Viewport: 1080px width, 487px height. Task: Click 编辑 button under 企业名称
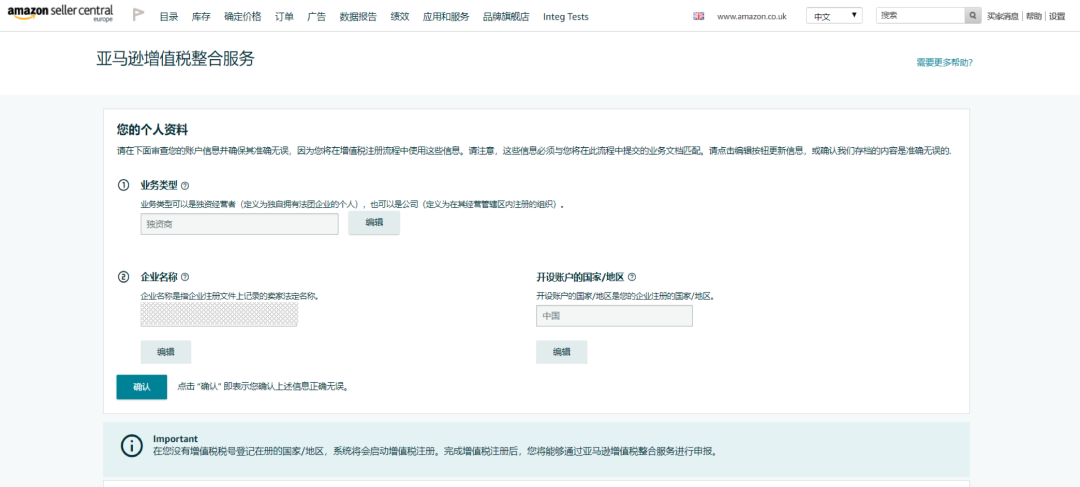point(166,352)
